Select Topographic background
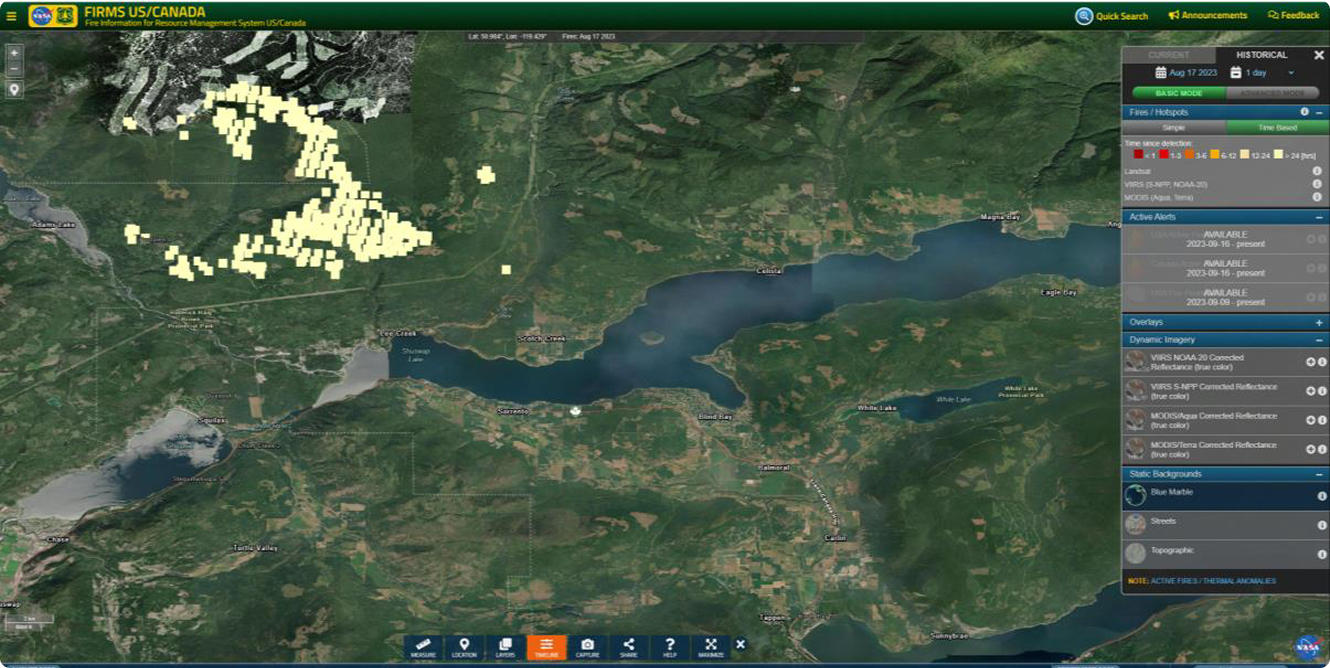Image resolution: width=1330 pixels, height=668 pixels. point(1225,554)
